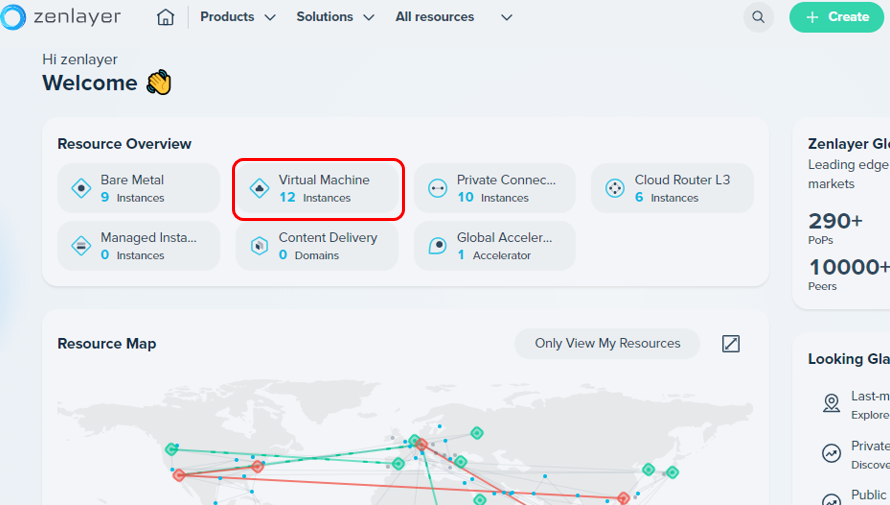Open the Products menu
890x505 pixels.
click(x=227, y=17)
